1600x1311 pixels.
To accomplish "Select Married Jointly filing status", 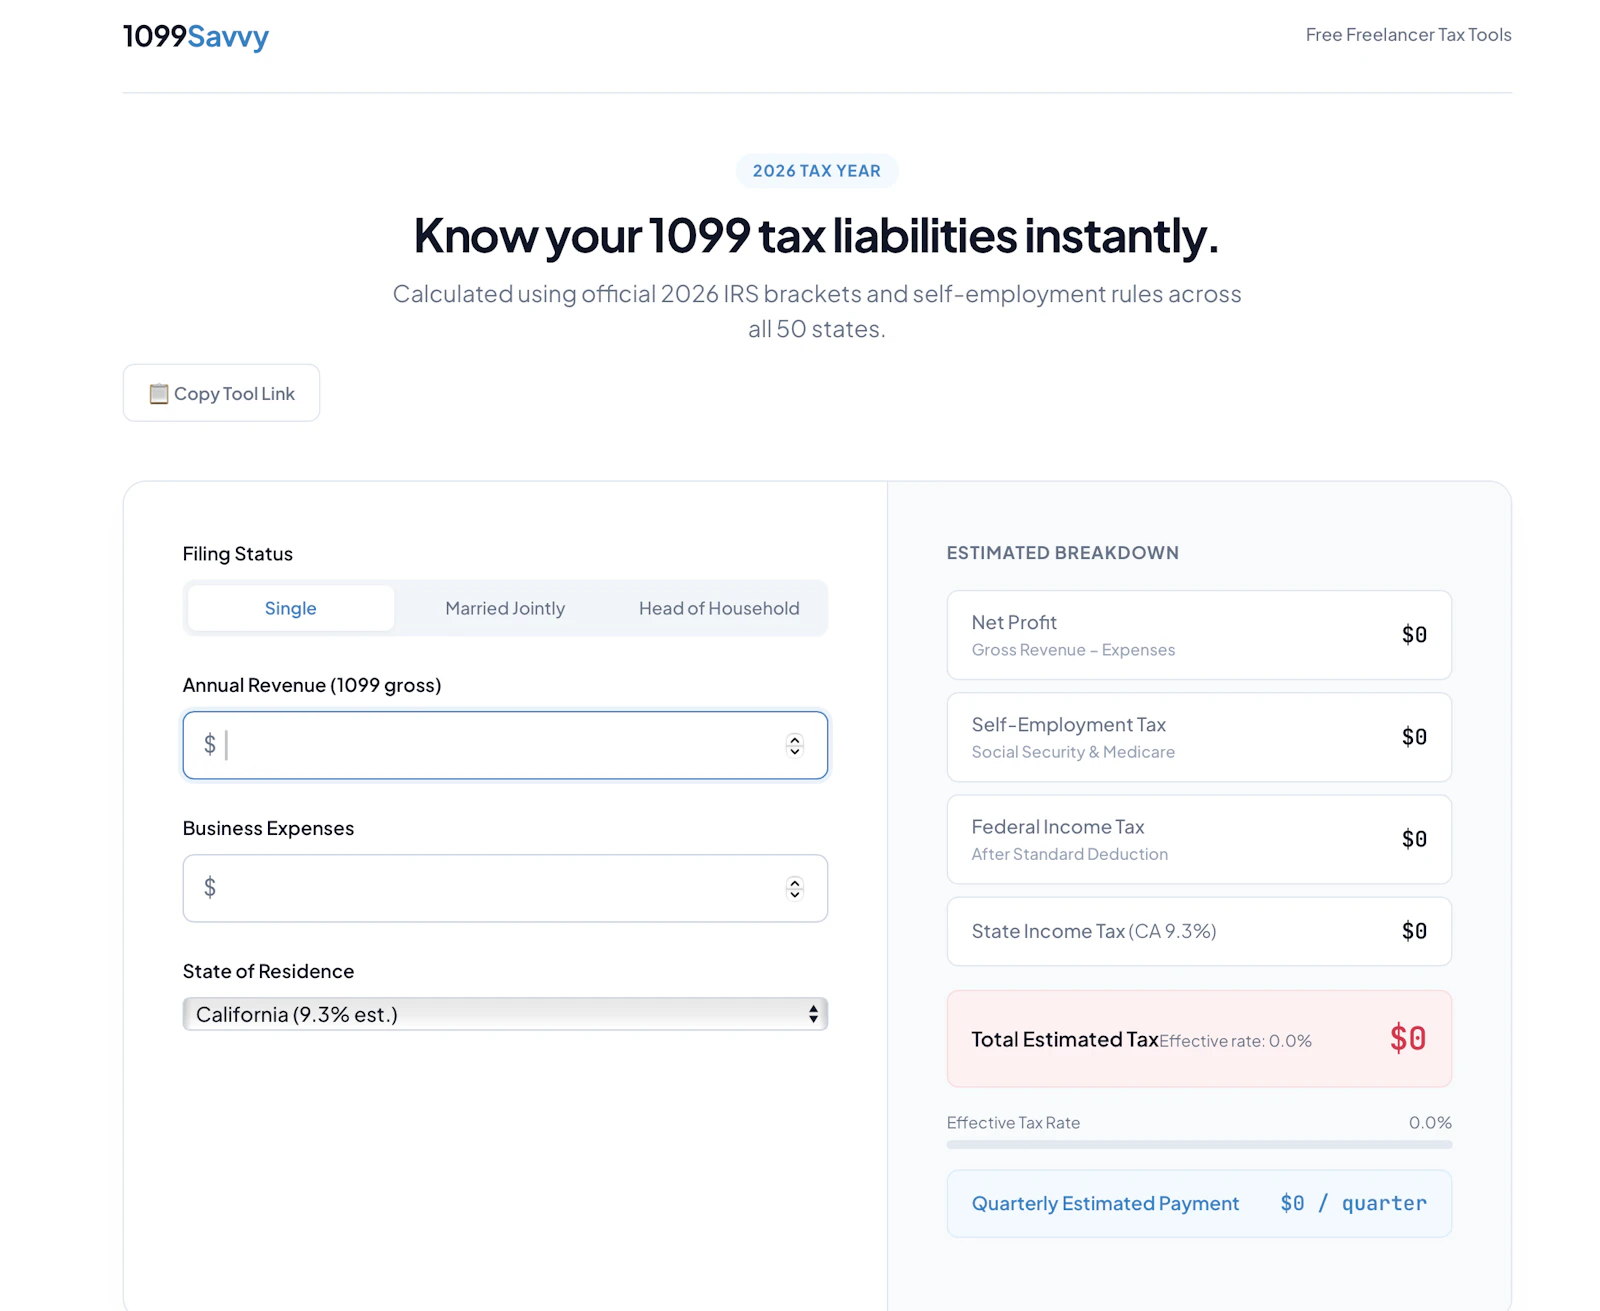I will point(505,608).
